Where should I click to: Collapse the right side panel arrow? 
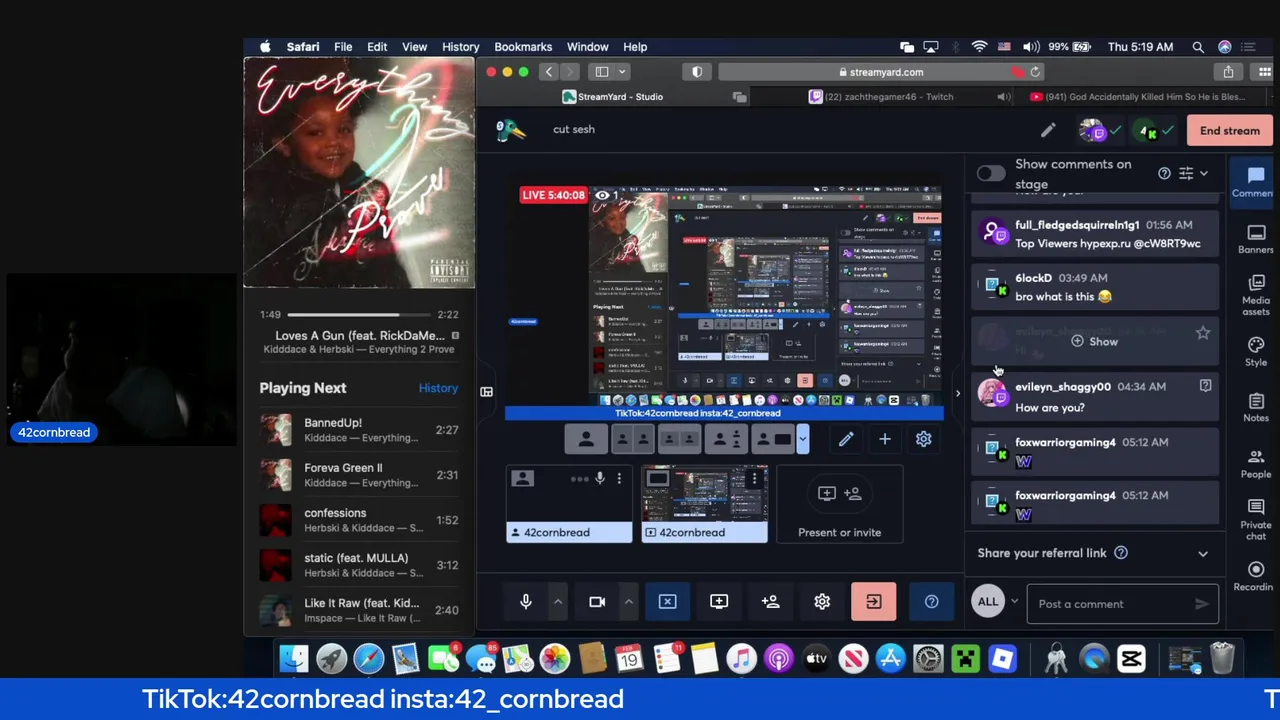pyautogui.click(x=957, y=393)
